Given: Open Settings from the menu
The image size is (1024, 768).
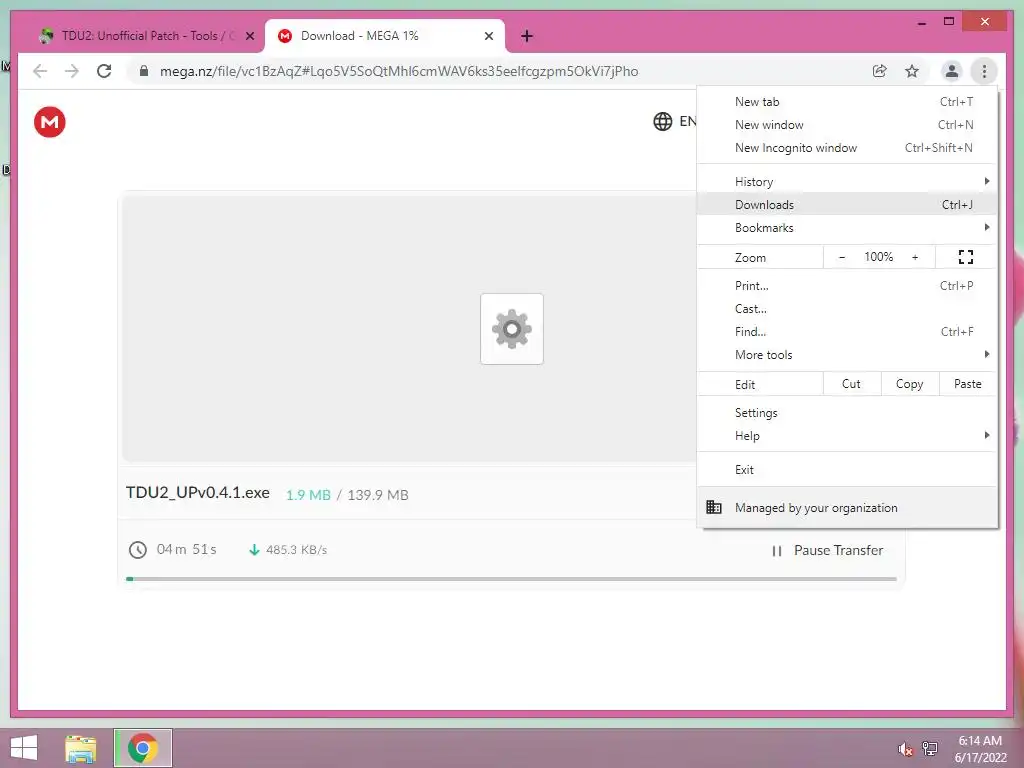Looking at the screenshot, I should coord(847,413).
